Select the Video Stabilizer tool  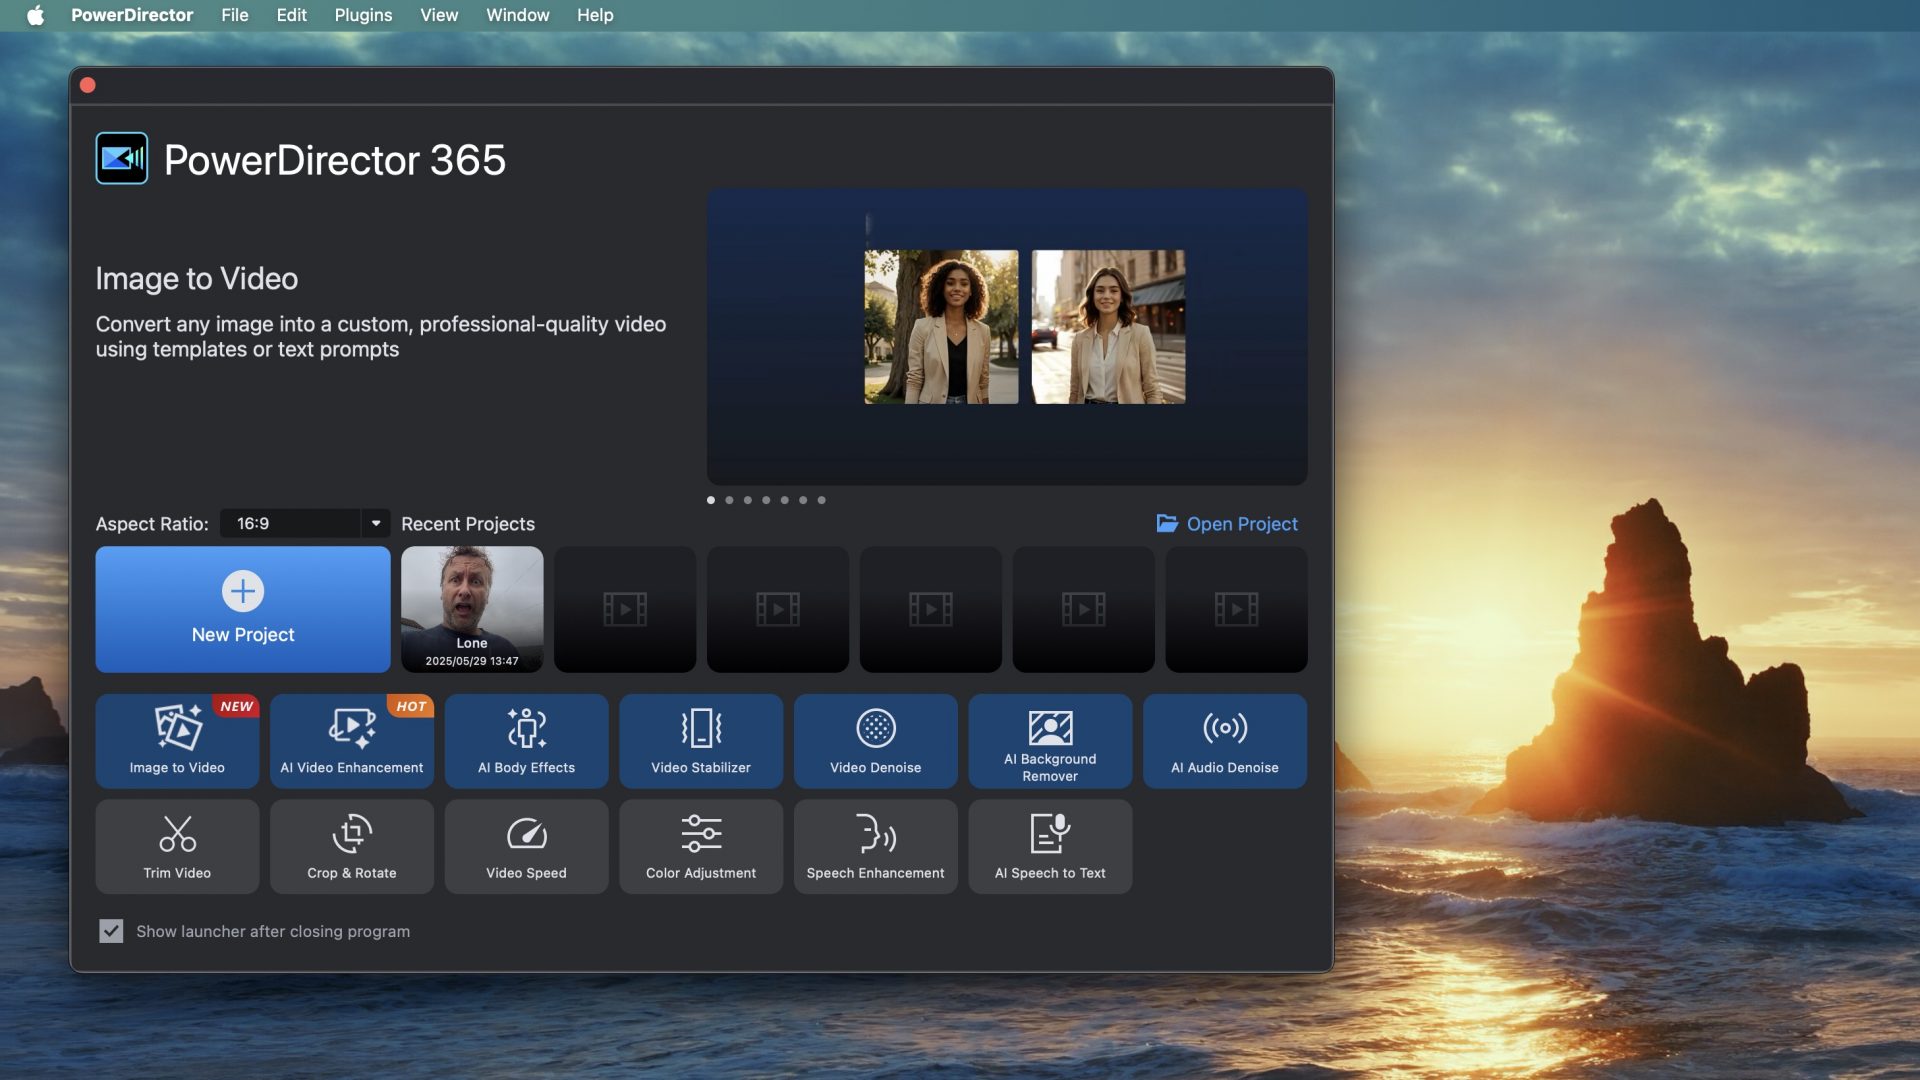[x=700, y=741]
